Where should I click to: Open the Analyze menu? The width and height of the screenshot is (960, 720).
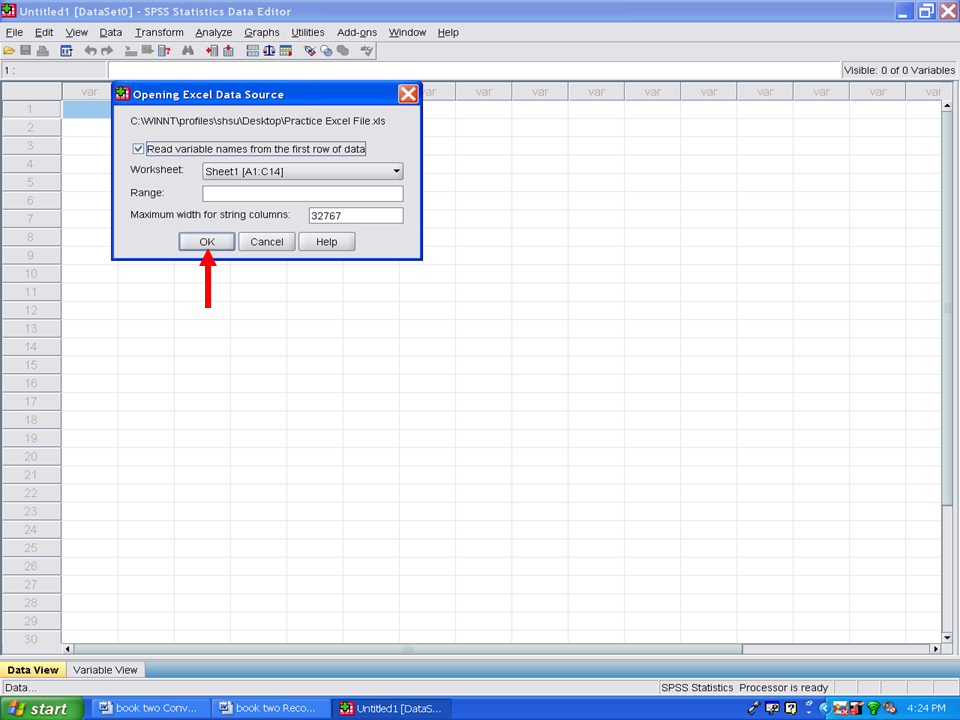tap(213, 32)
